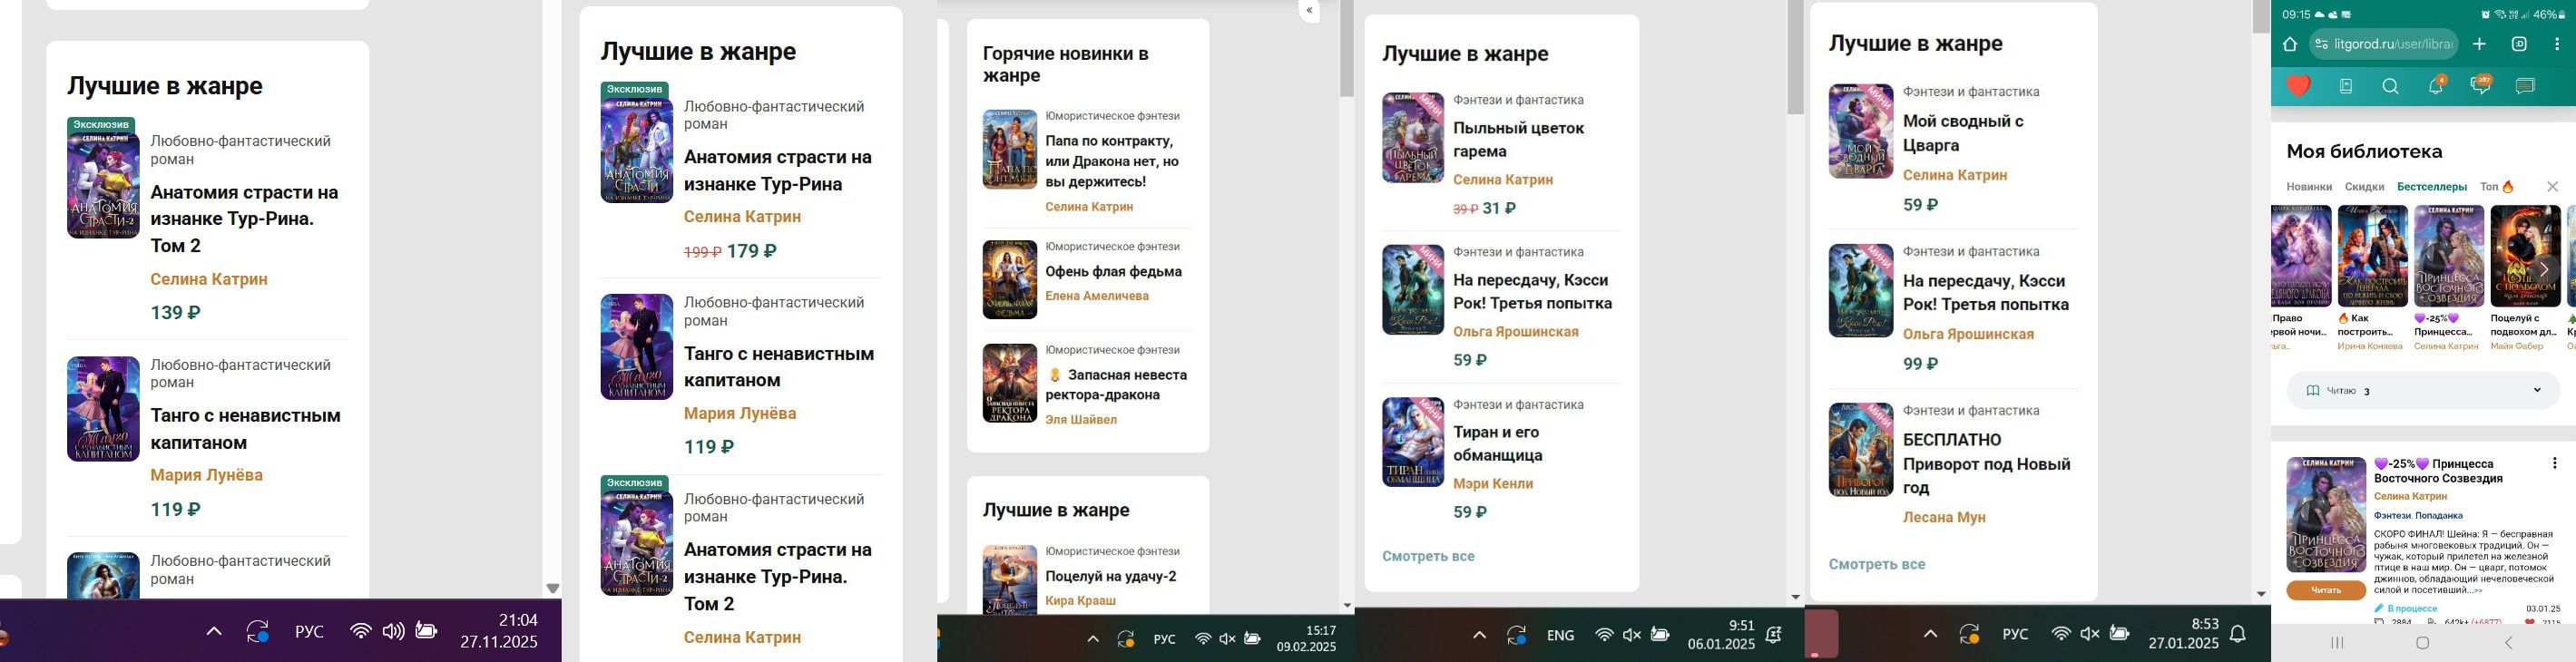This screenshot has width=2576, height=662.
Task: Tap the red heart Litgorod logo
Action: coord(2298,86)
